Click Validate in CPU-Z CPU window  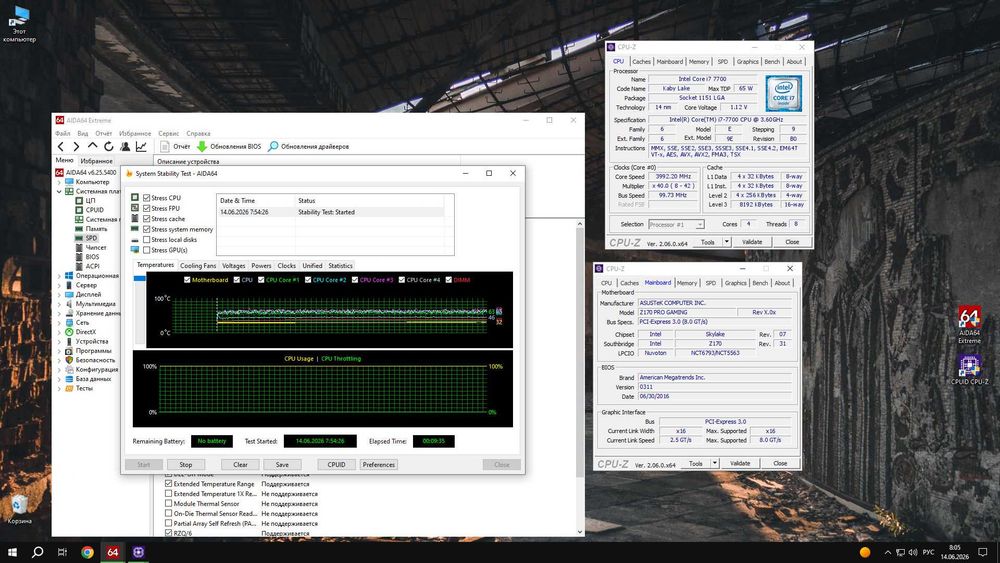point(752,242)
